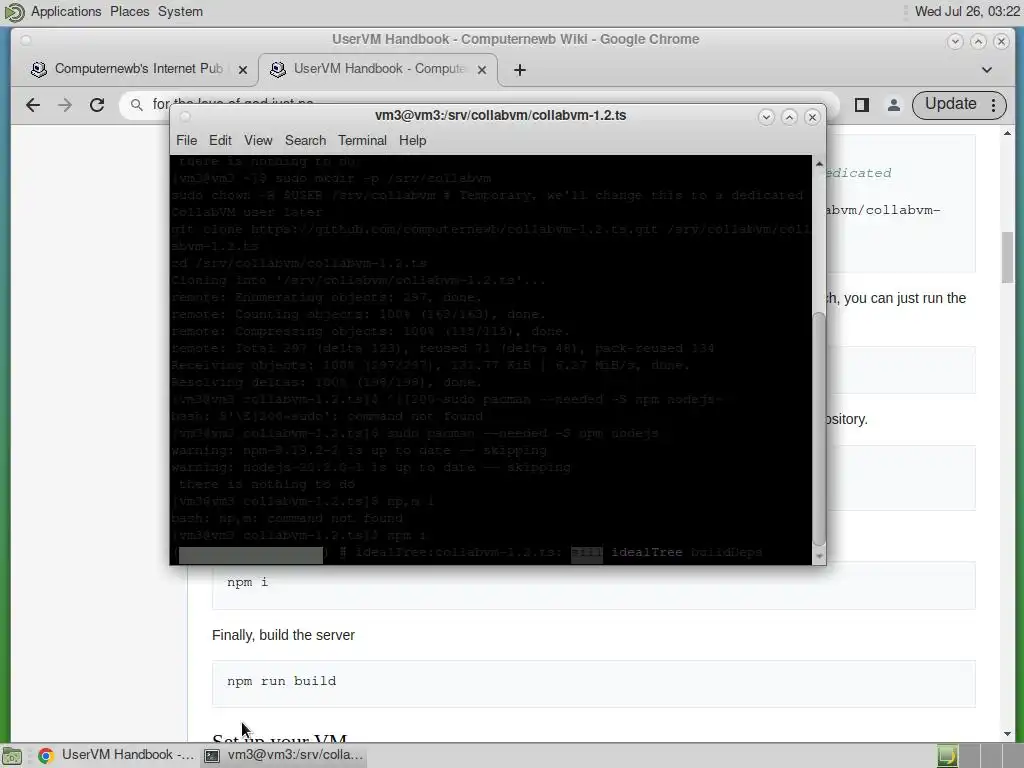Open the terminal's Search menu

pos(305,140)
